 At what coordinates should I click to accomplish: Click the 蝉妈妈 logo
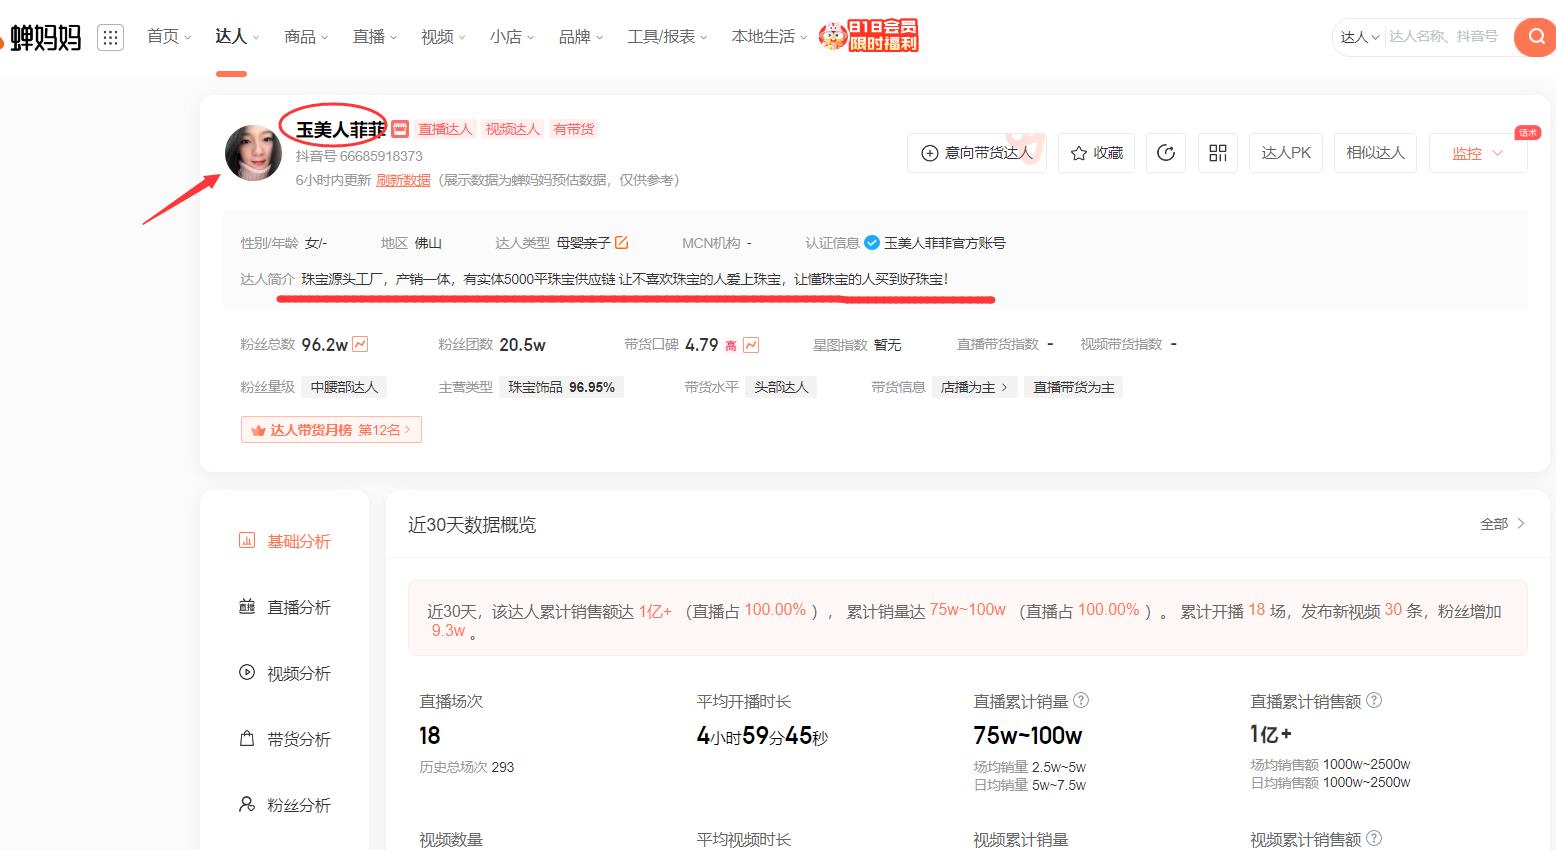pos(41,38)
